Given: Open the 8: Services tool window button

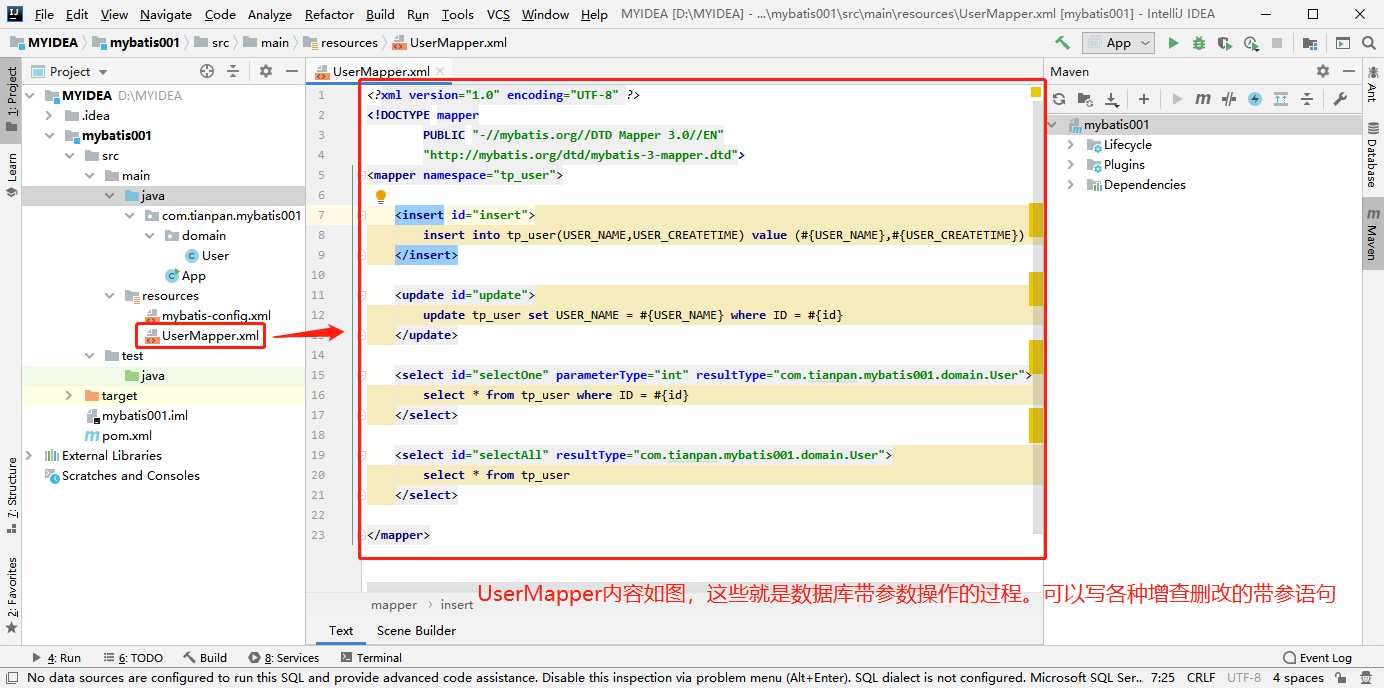Looking at the screenshot, I should click(284, 658).
